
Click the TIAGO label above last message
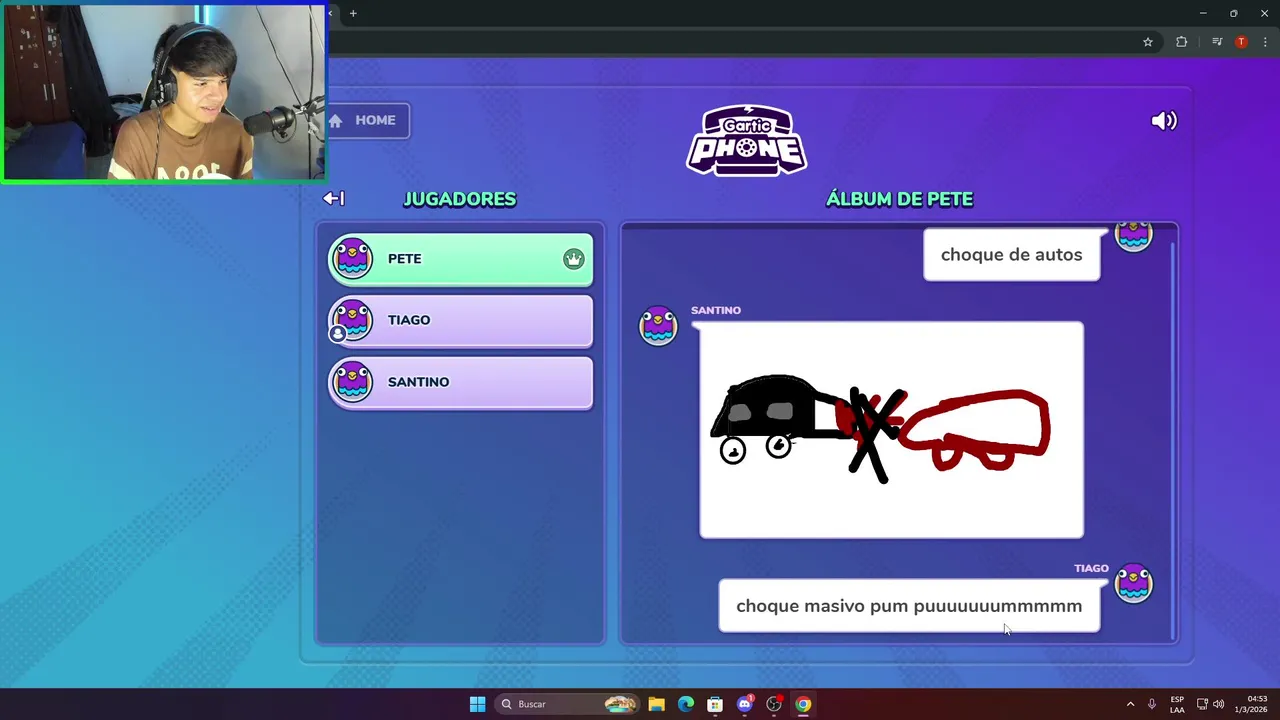1091,568
